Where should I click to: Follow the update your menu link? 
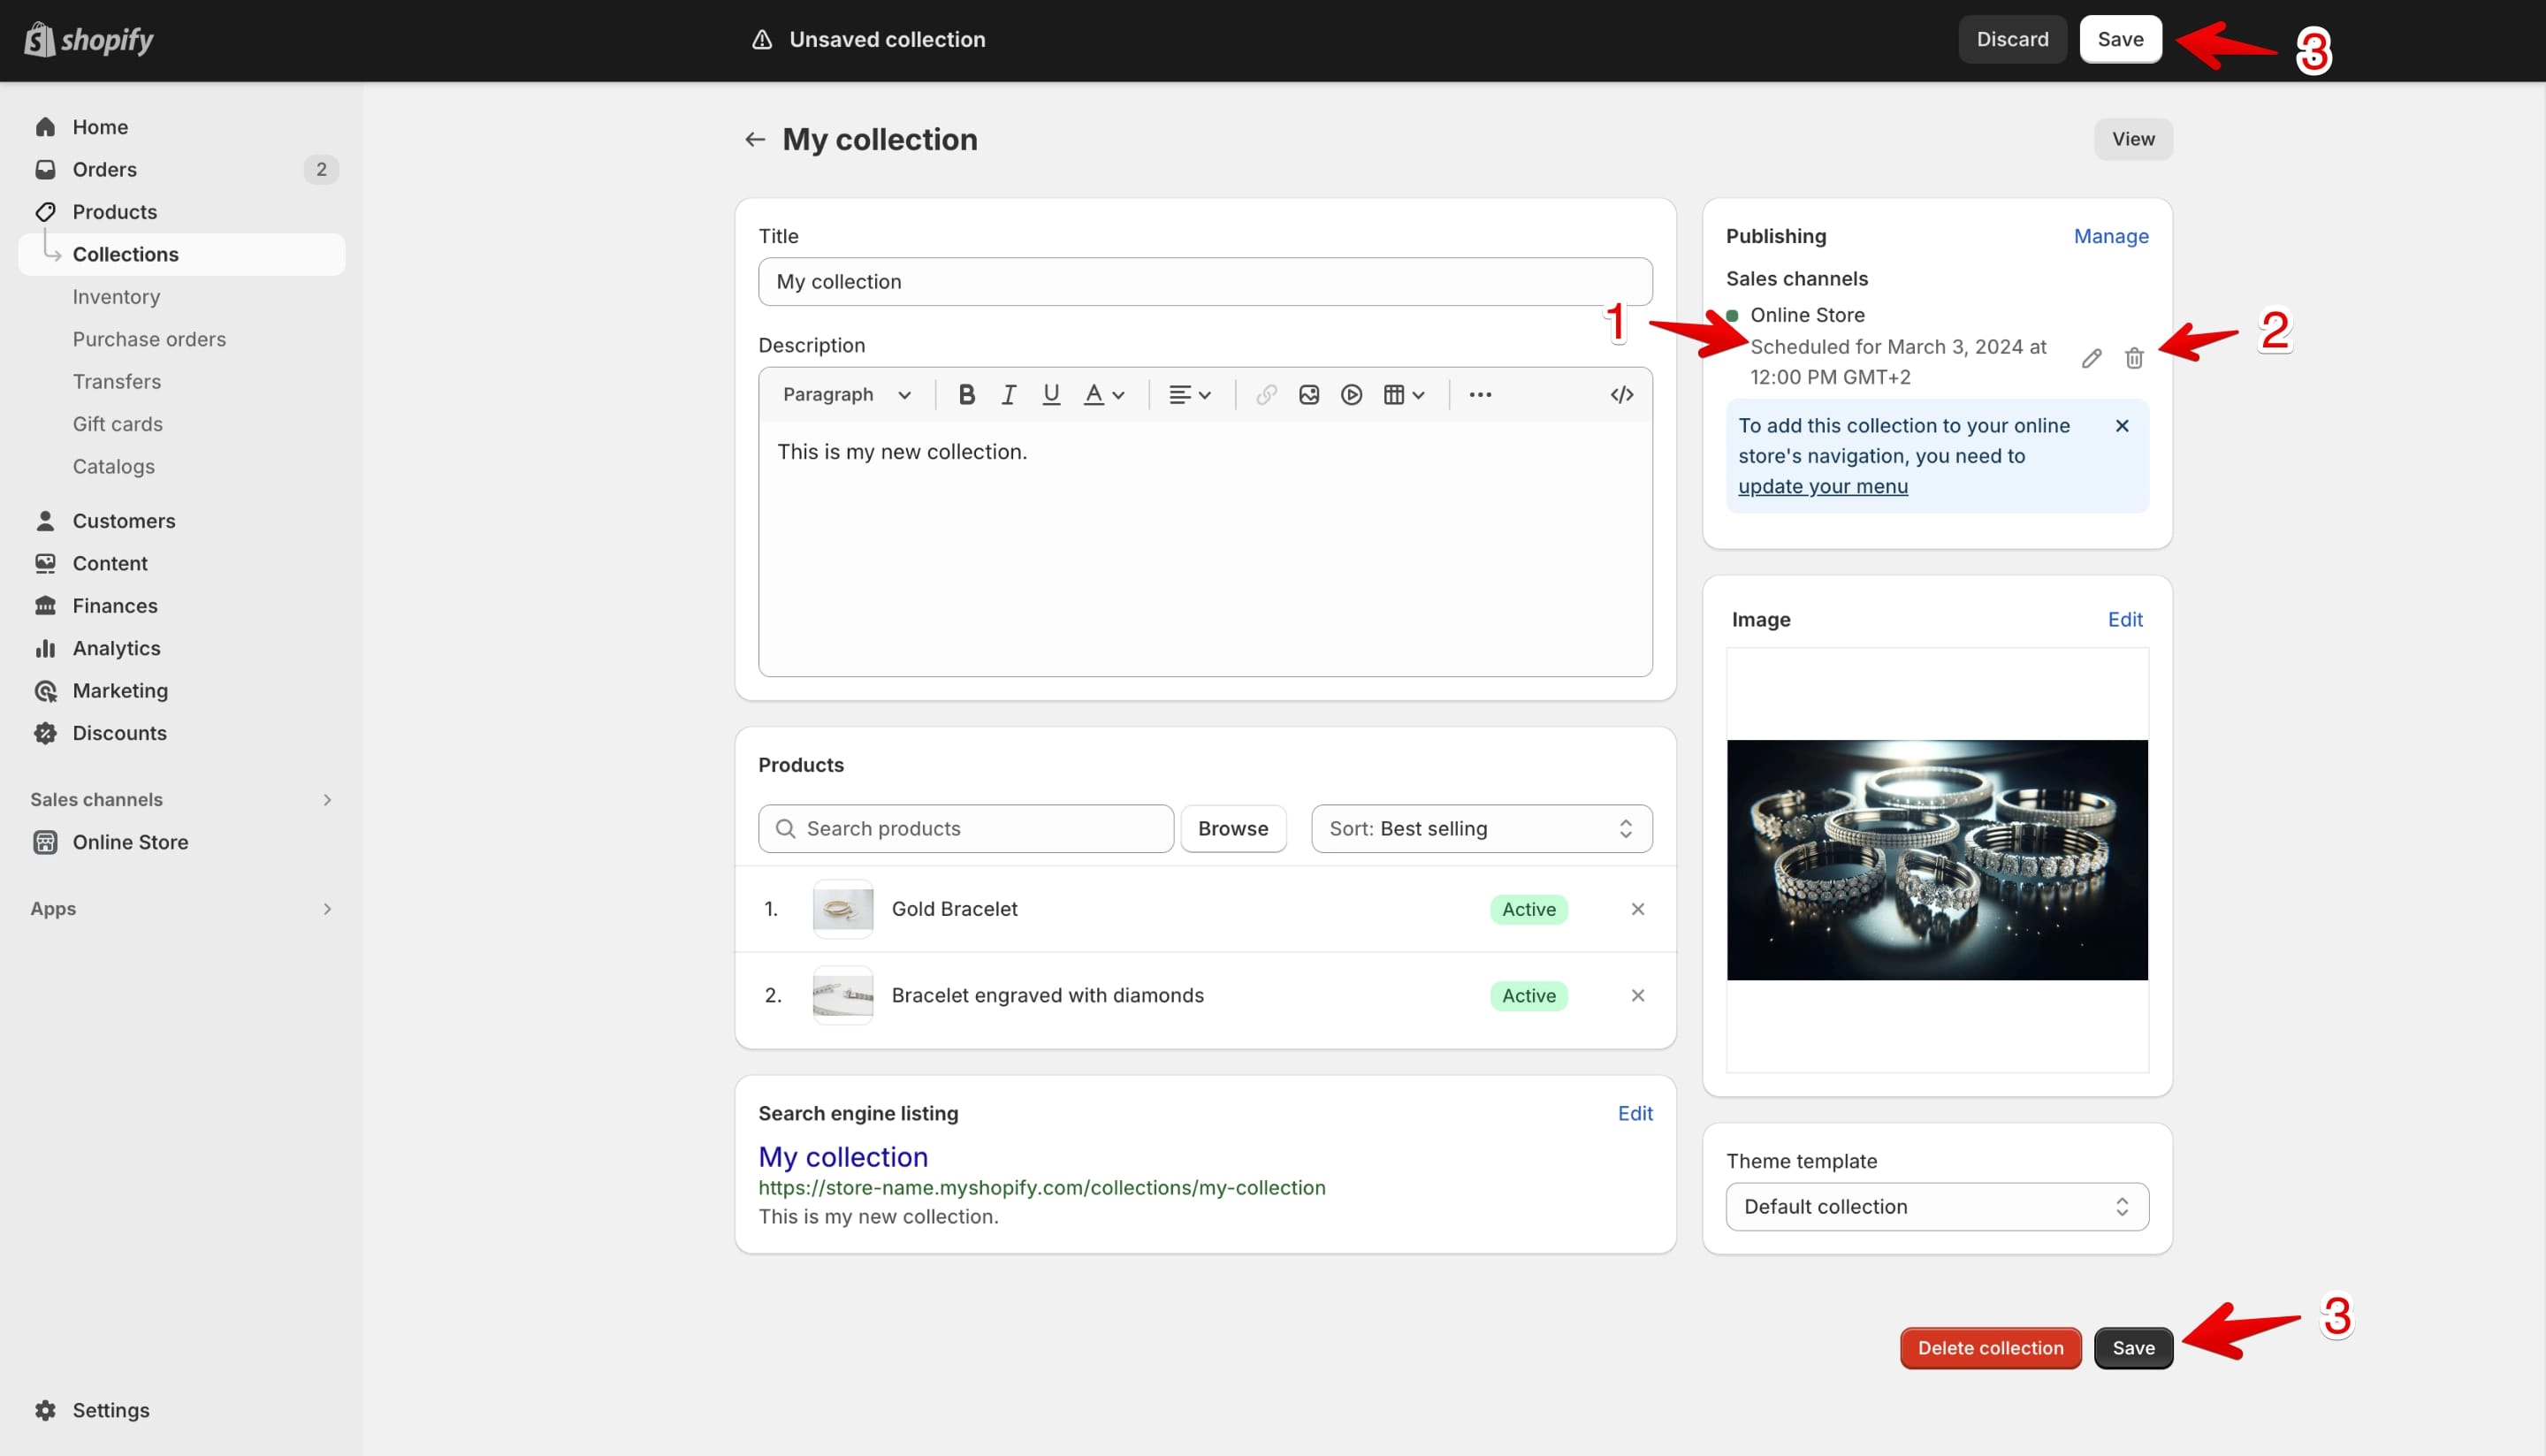(x=1822, y=487)
